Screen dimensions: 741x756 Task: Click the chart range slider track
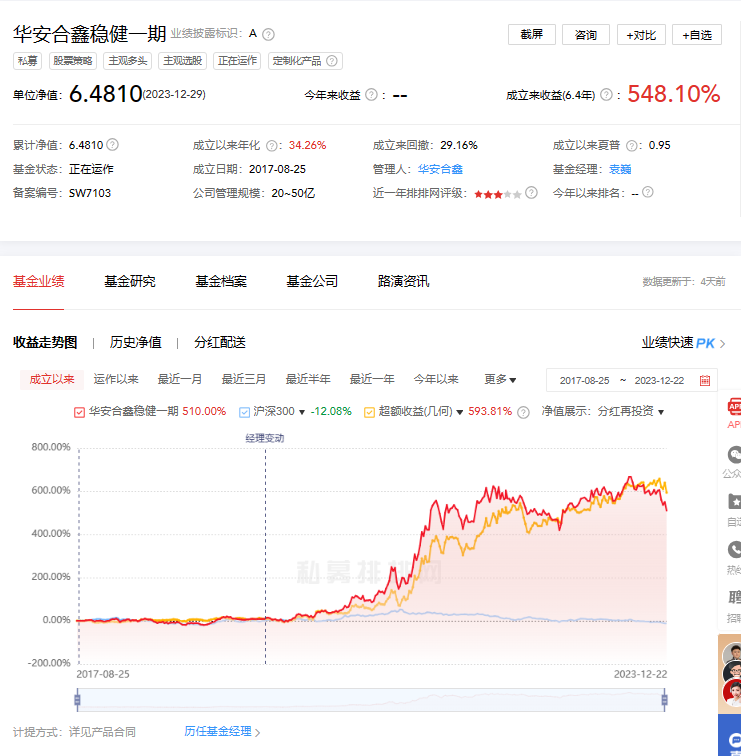tap(371, 700)
